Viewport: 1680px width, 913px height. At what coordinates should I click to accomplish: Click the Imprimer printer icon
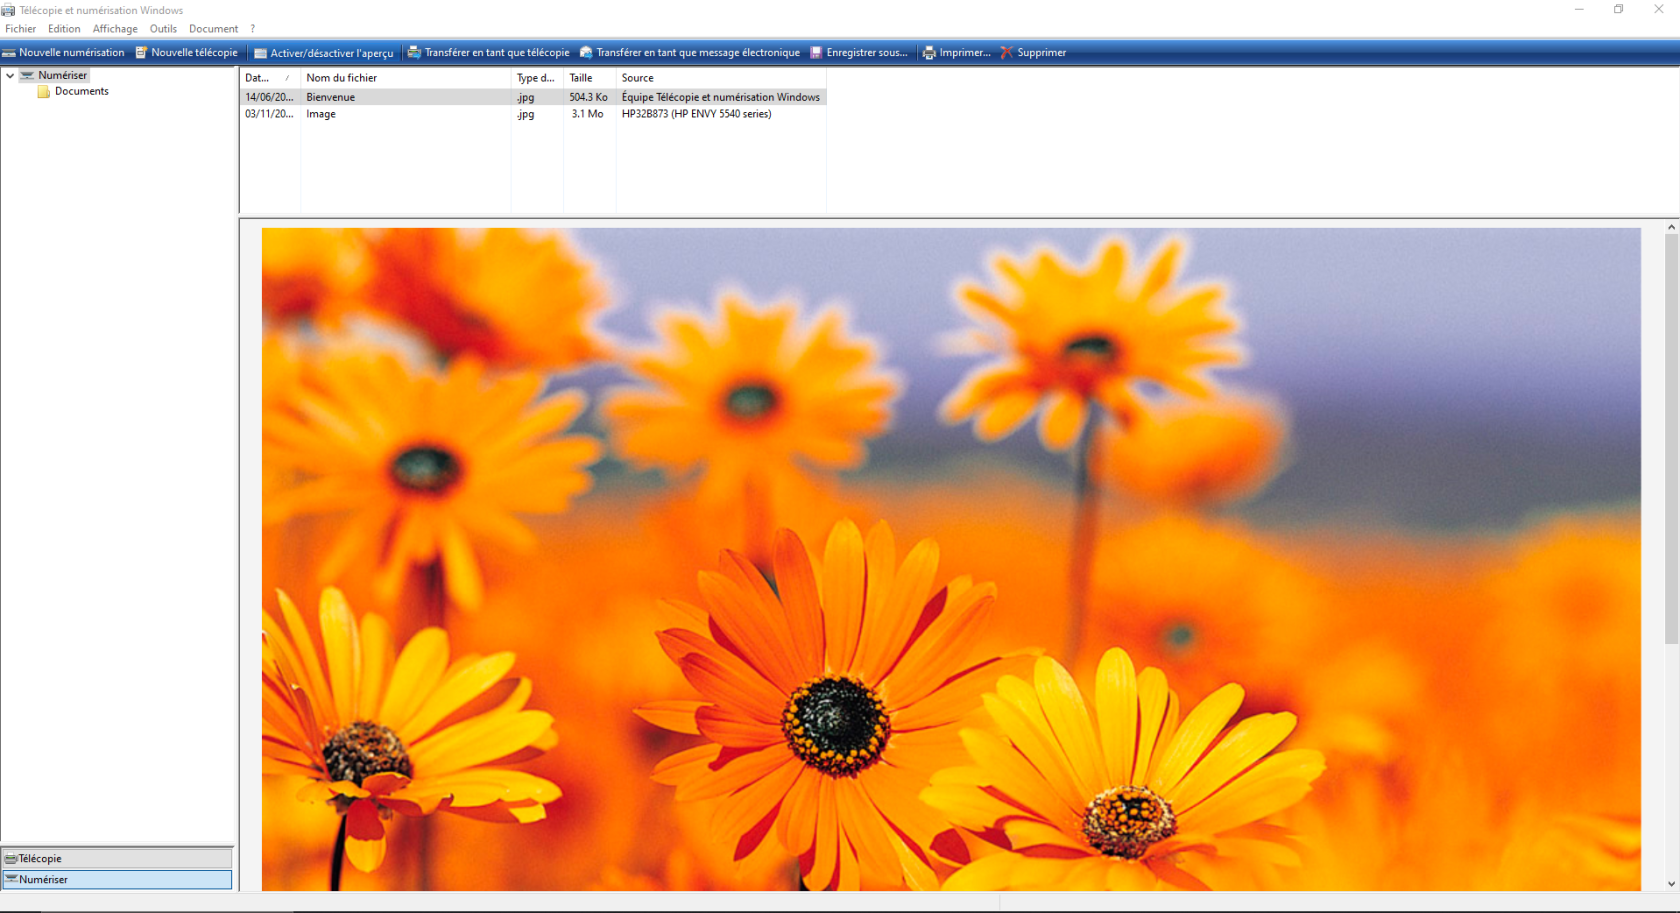(x=929, y=53)
